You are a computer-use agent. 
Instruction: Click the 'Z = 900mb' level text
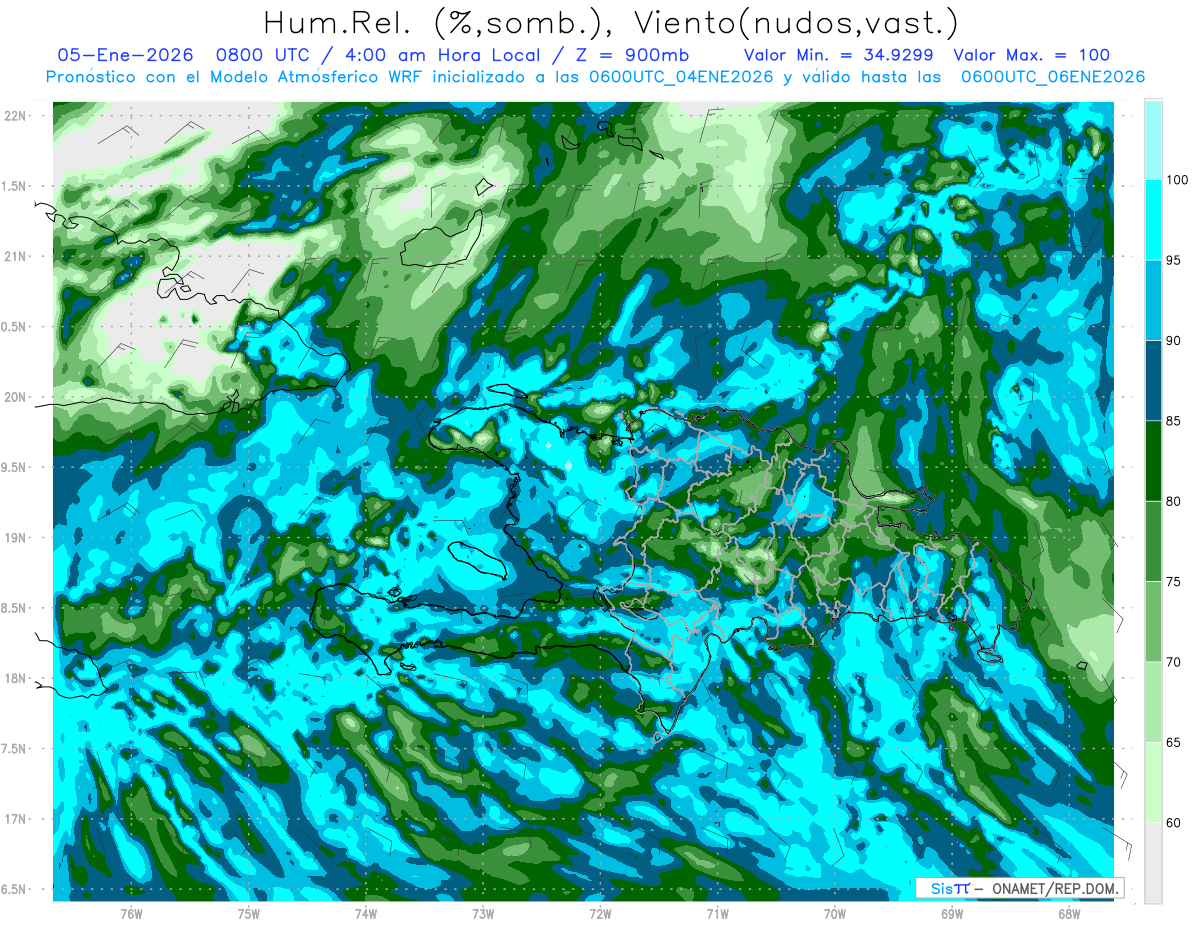coord(634,56)
